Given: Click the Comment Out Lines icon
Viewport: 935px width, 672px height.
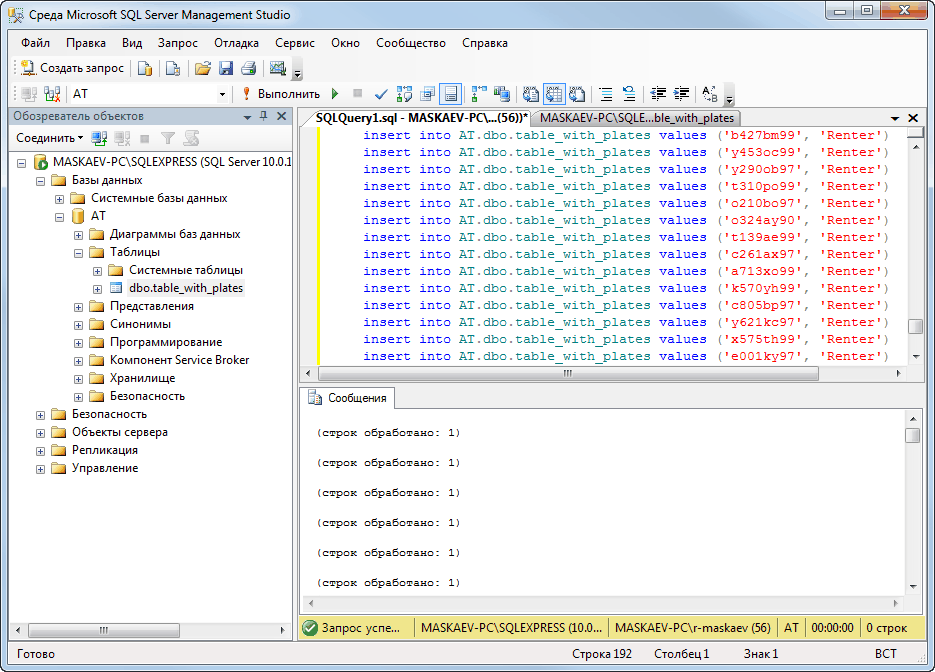Looking at the screenshot, I should (x=606, y=94).
